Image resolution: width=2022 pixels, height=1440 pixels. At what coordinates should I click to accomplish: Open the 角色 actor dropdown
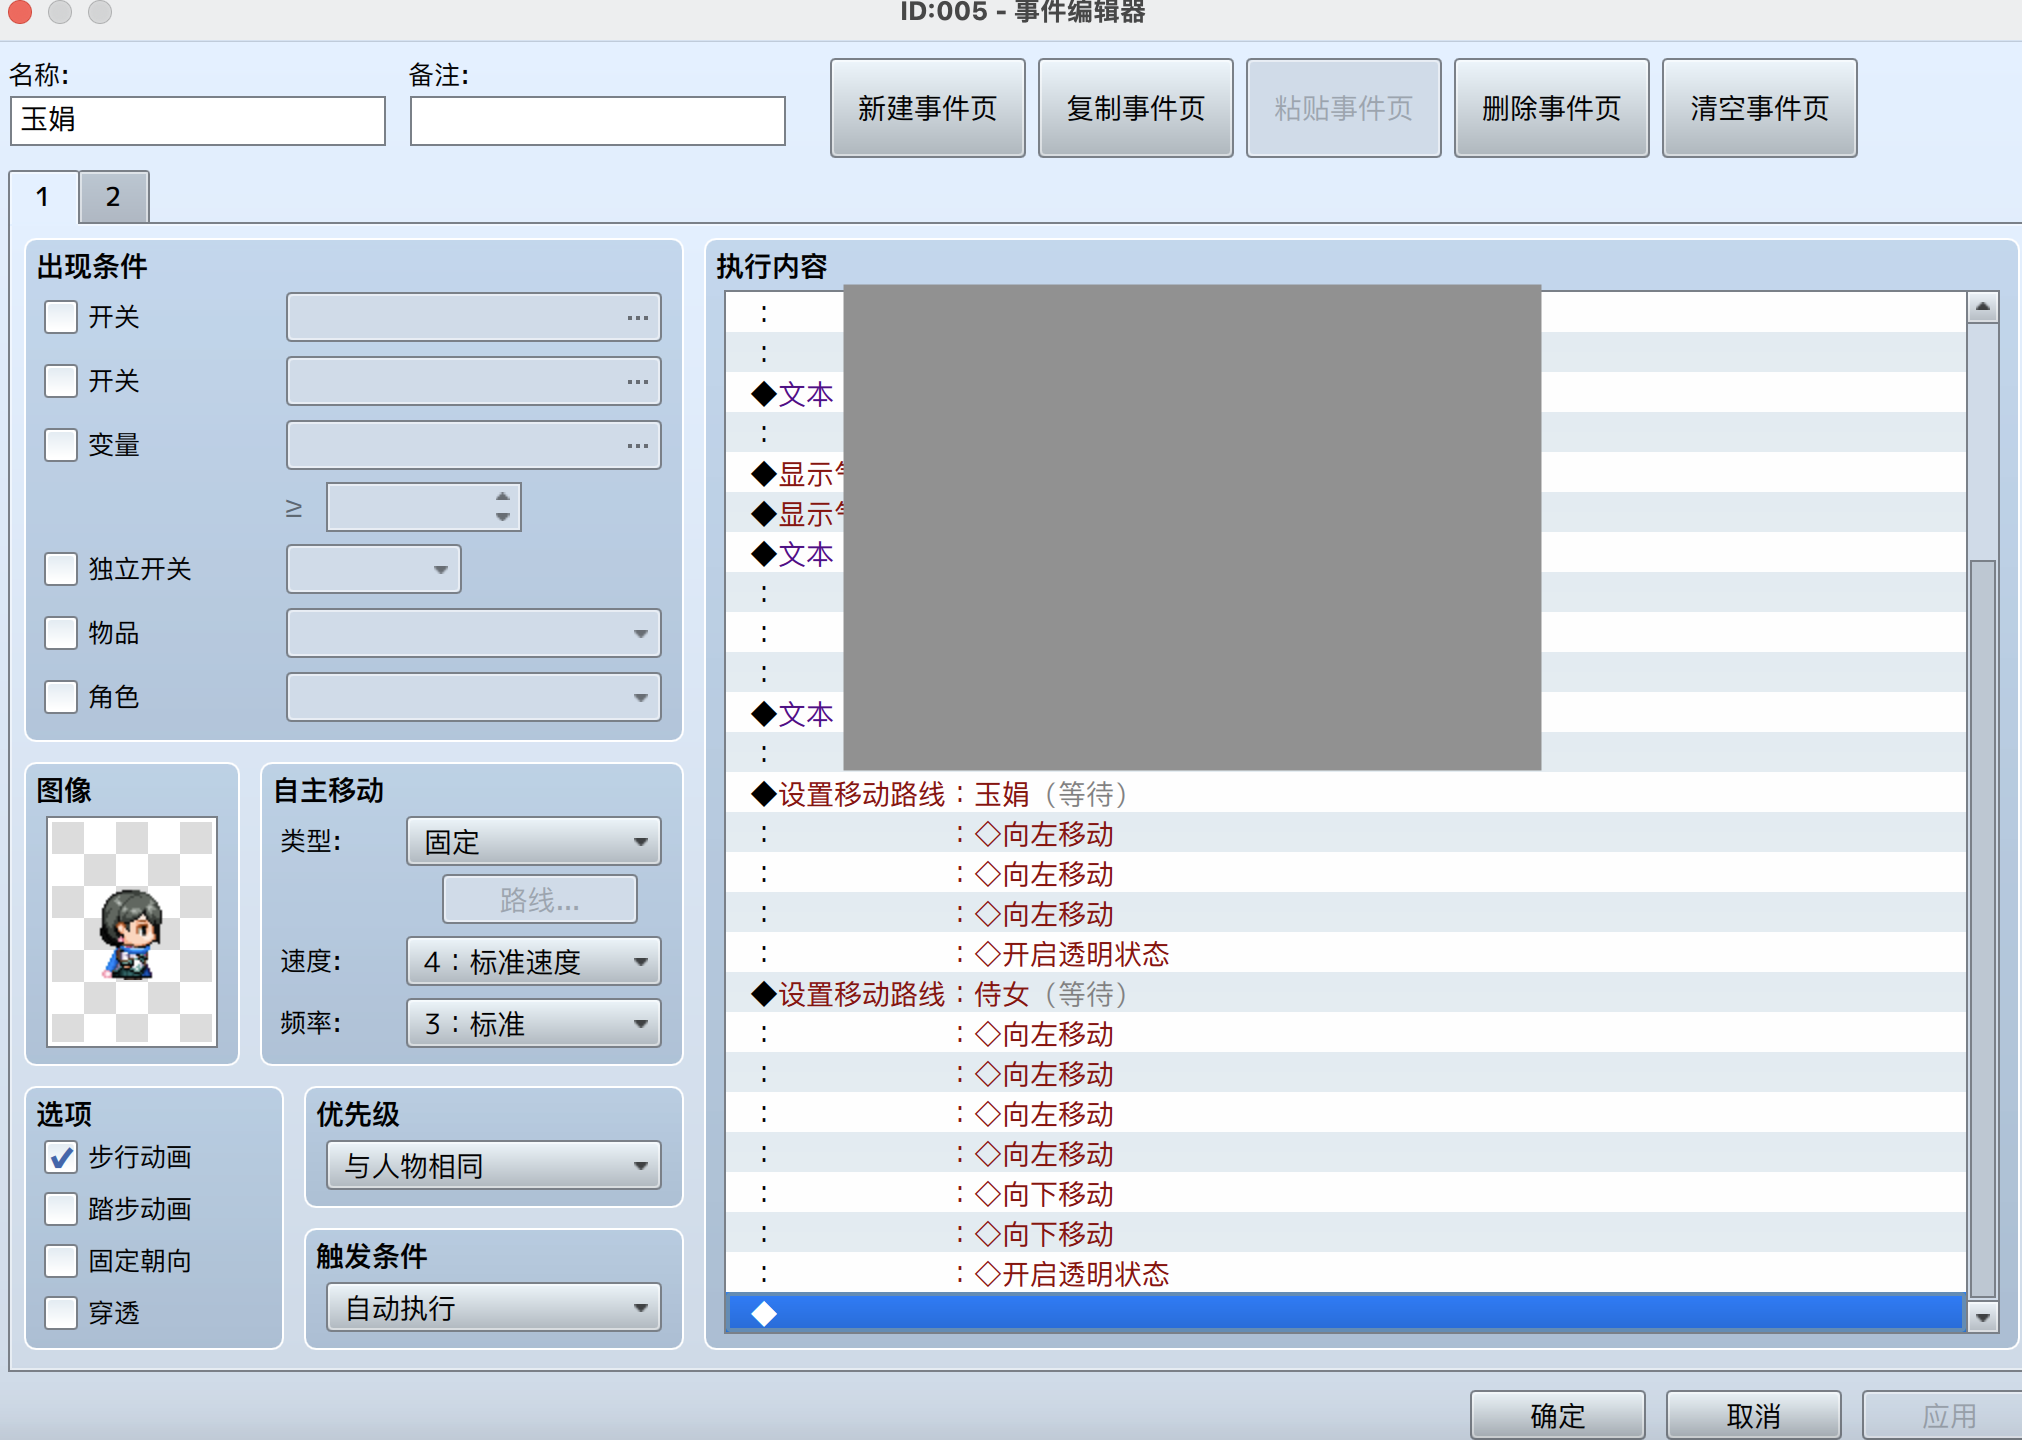[x=473, y=697]
